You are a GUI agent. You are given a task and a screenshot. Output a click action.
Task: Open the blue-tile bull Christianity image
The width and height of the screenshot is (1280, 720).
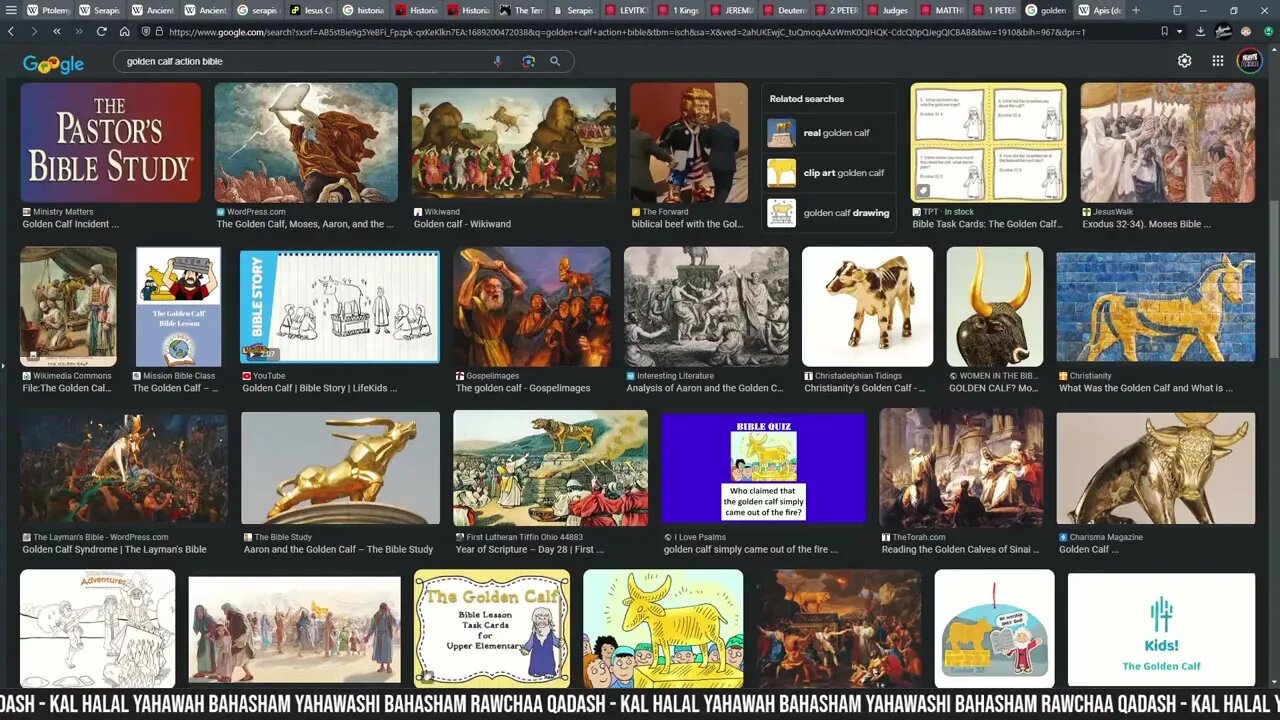click(1155, 306)
